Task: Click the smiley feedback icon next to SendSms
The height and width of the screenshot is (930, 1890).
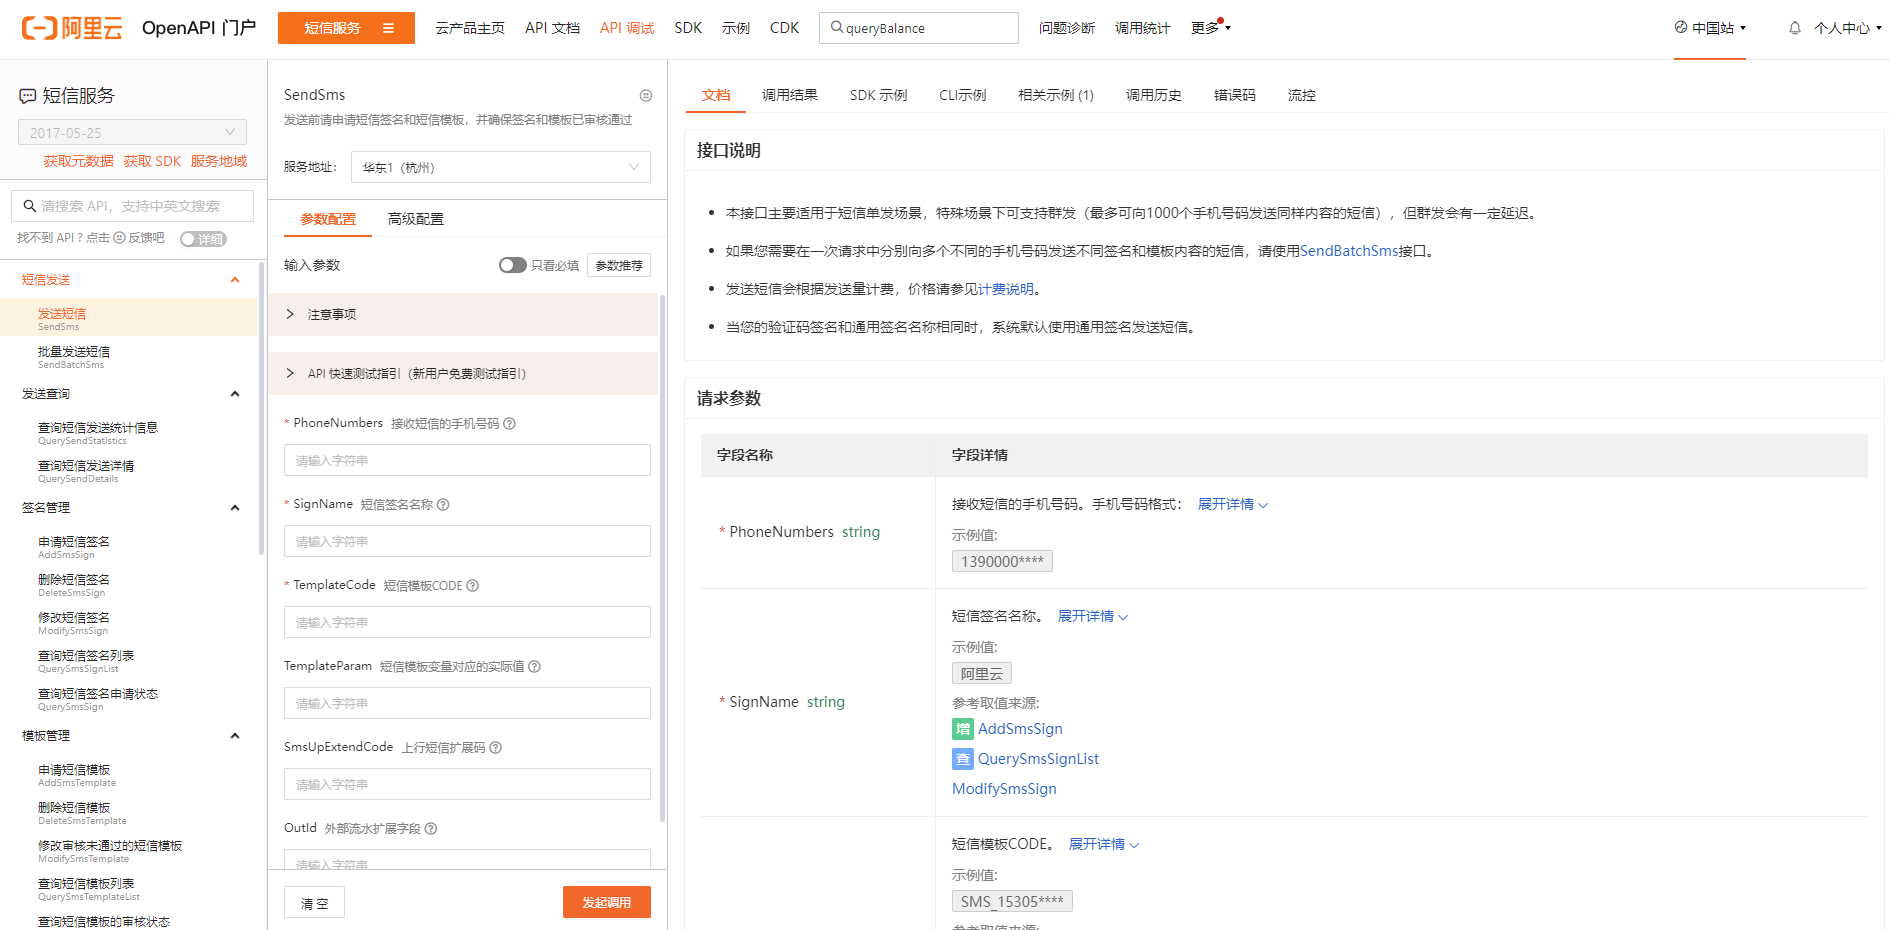Action: [646, 95]
